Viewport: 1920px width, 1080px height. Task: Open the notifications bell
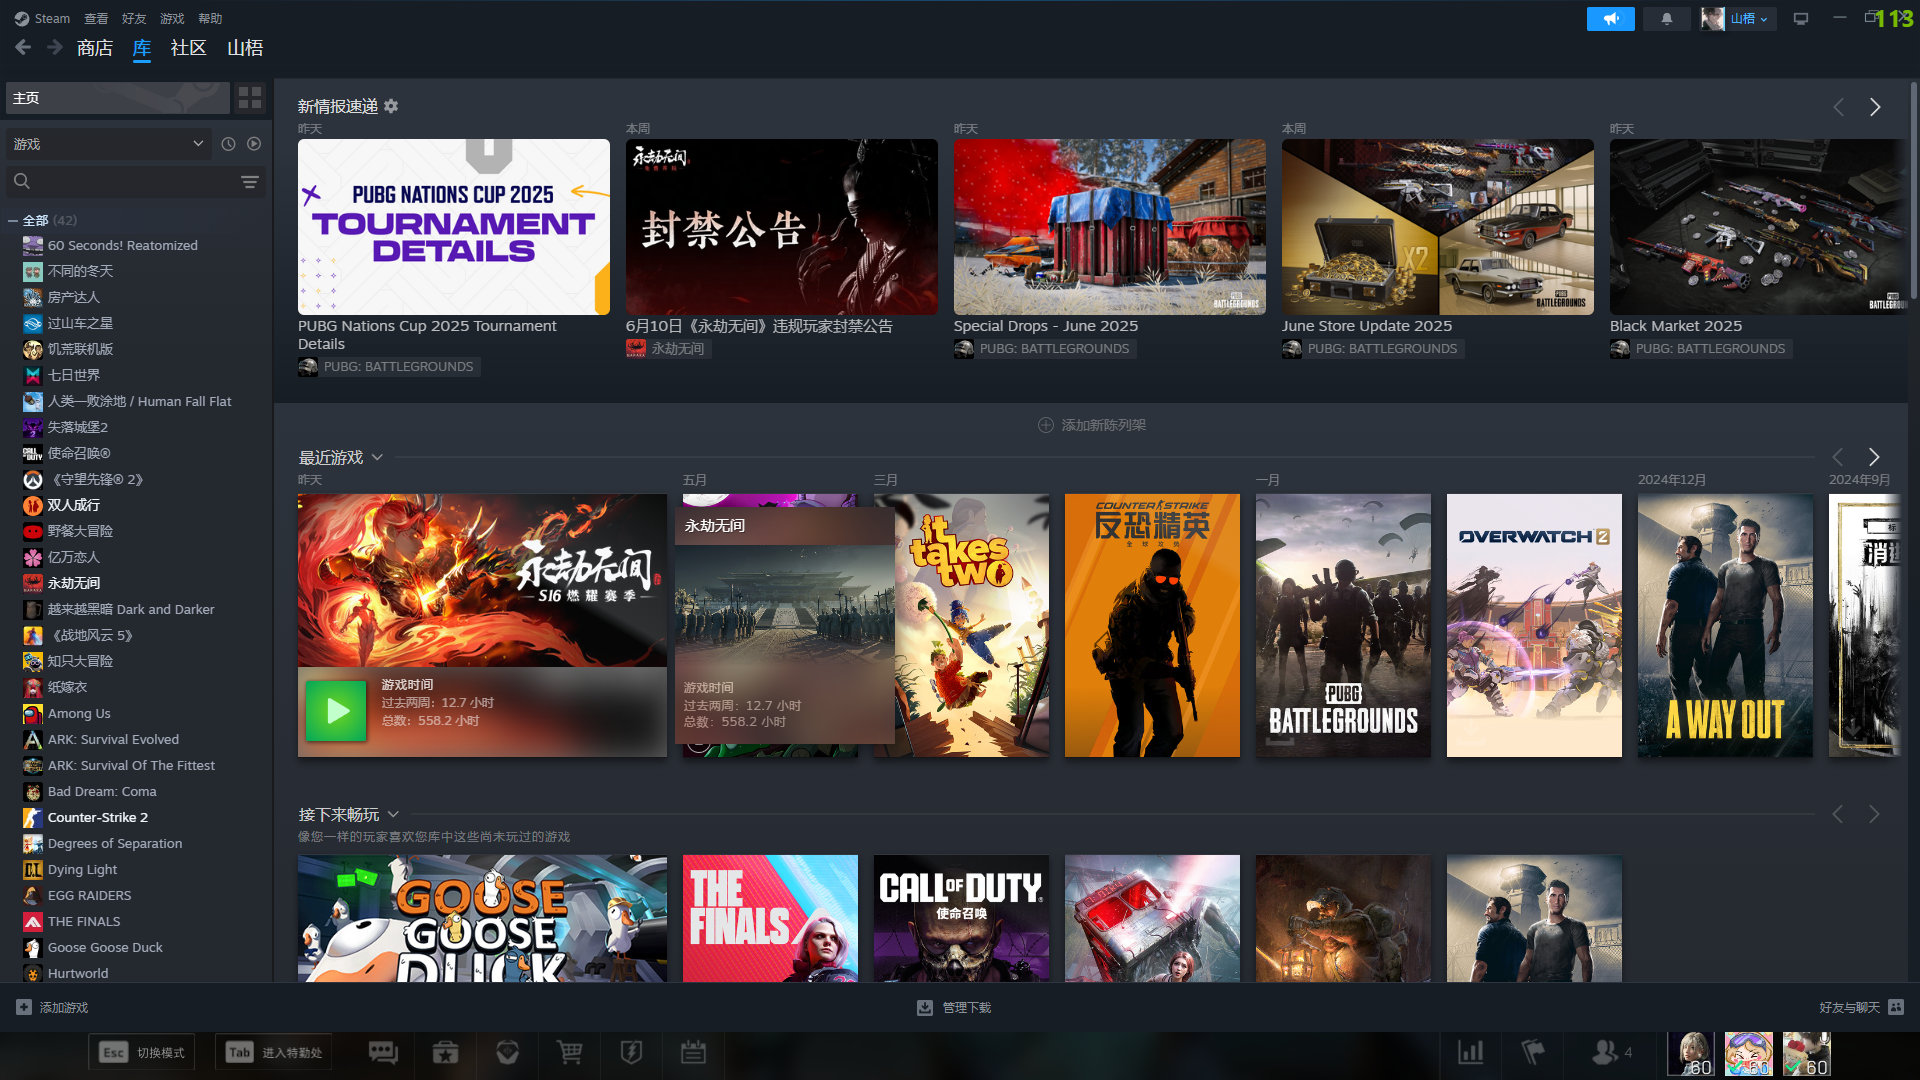tap(1666, 19)
